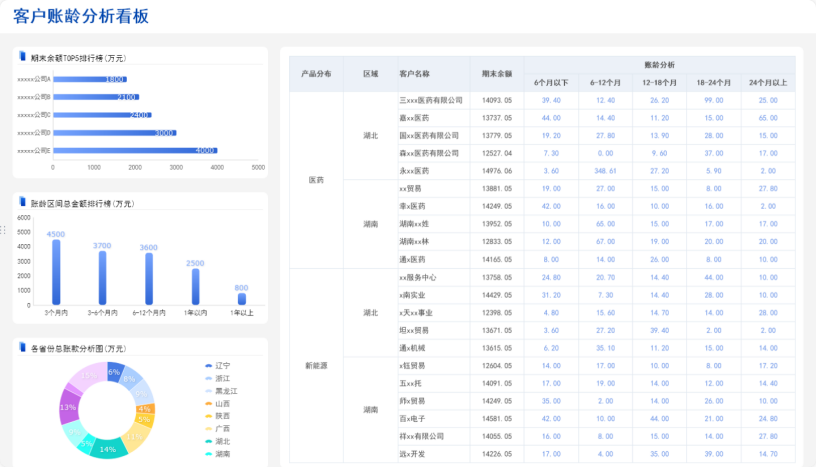
Task: Click the 区域 column header
Action: (370, 74)
